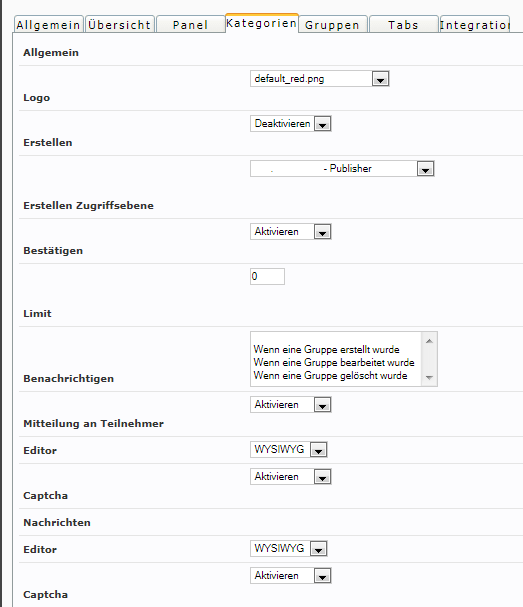The height and width of the screenshot is (607, 523).
Task: Expand the first Editor WYSIWYG dropdown
Action: tap(288, 449)
